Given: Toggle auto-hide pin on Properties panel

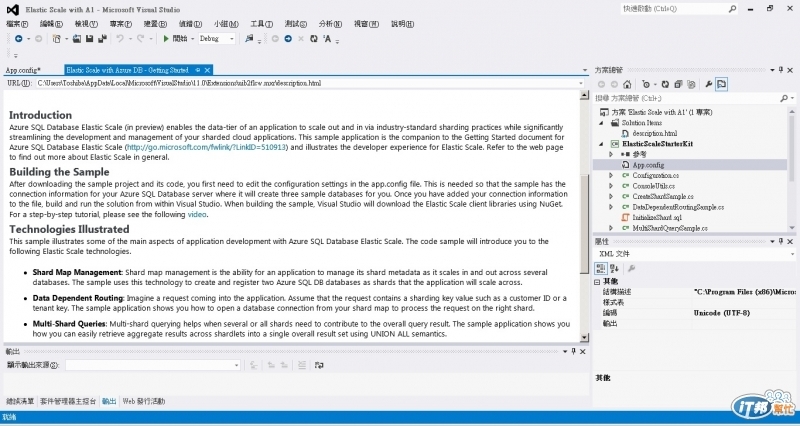Looking at the screenshot, I should 781,241.
